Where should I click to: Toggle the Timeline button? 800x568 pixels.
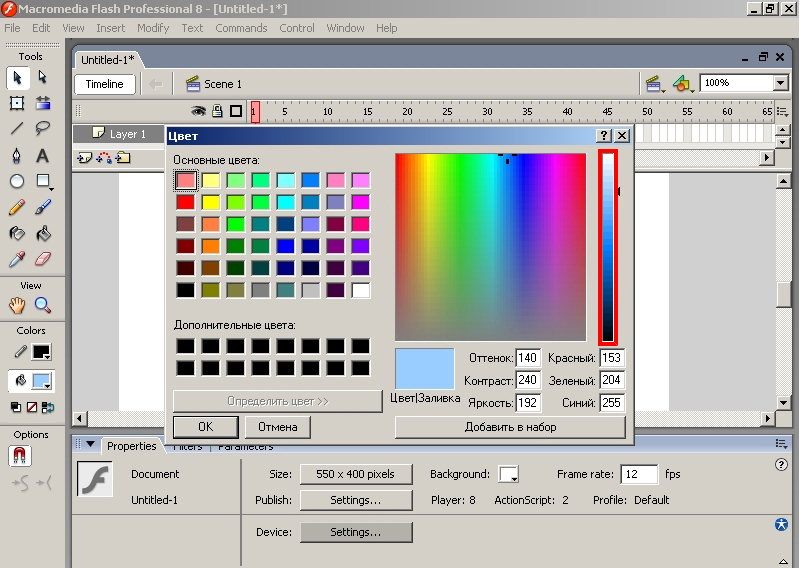[105, 84]
